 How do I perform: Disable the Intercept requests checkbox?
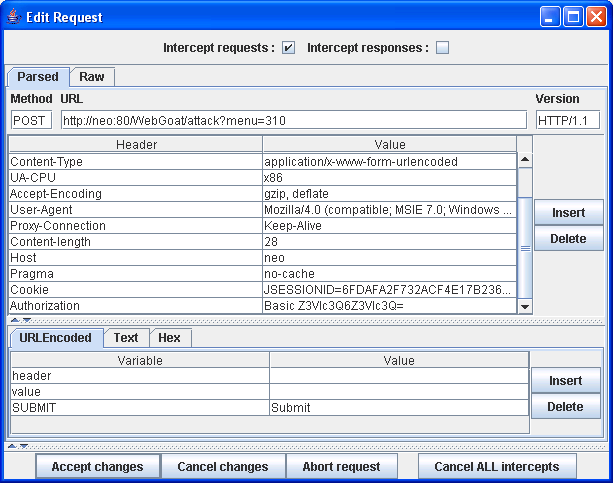coord(289,48)
